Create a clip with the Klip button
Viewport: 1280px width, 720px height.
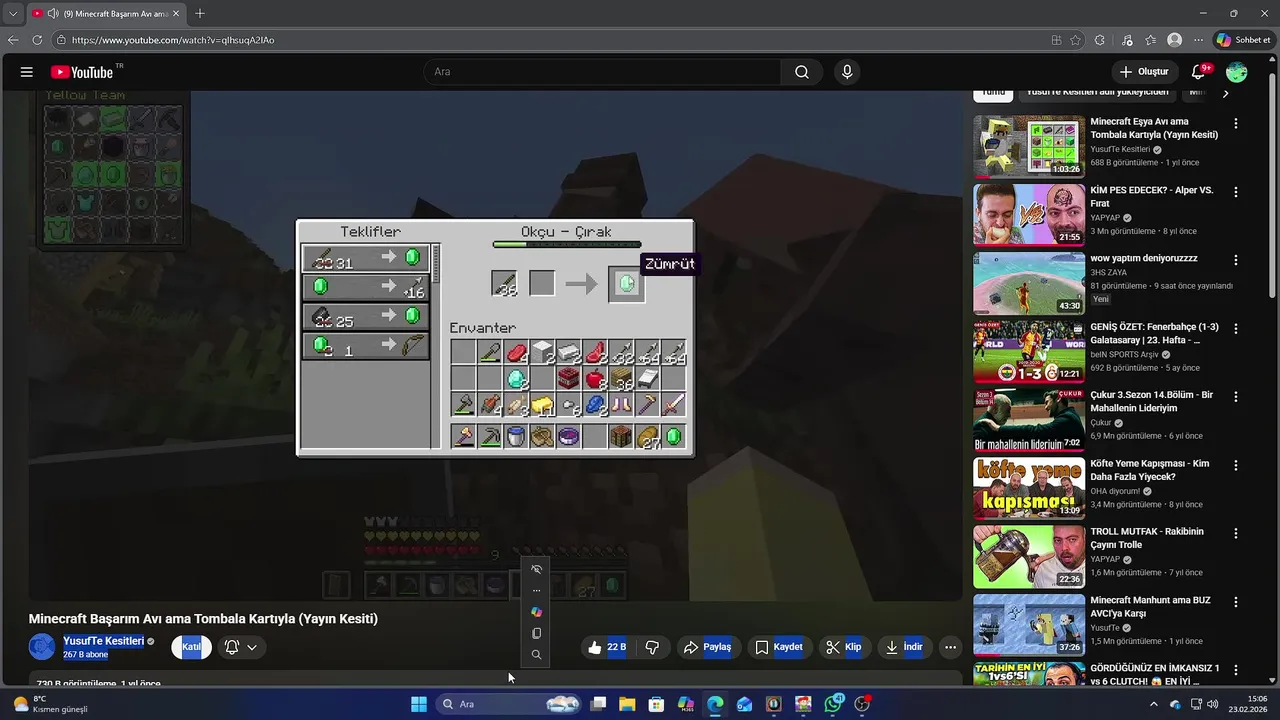(x=843, y=647)
